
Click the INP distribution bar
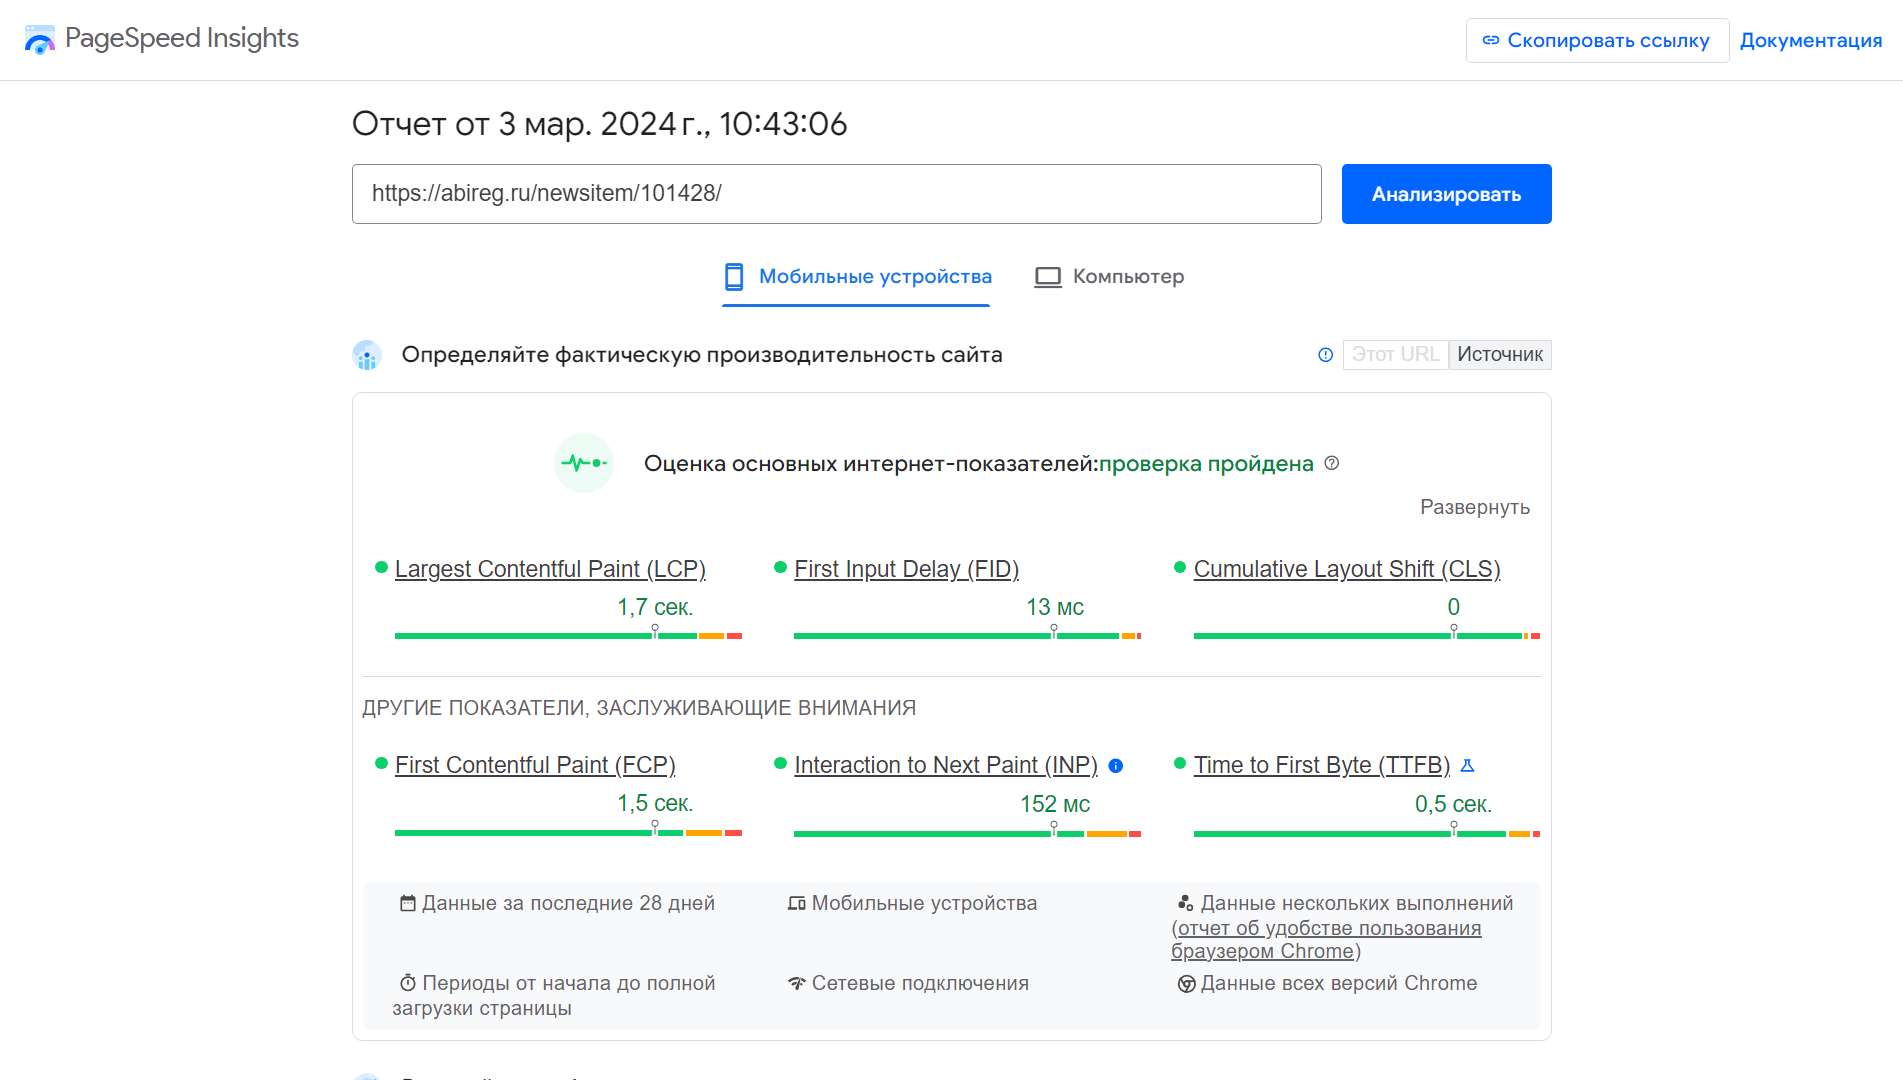tap(967, 833)
